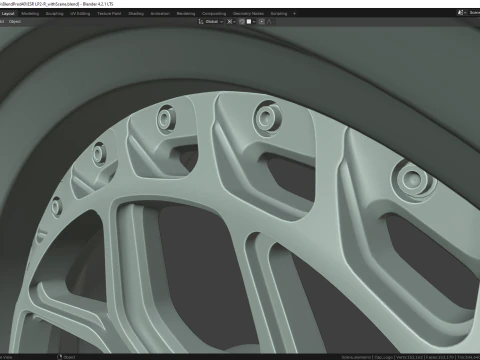The height and width of the screenshot is (360, 480).
Task: Select the Layout workspace tab
Action: [8, 14]
